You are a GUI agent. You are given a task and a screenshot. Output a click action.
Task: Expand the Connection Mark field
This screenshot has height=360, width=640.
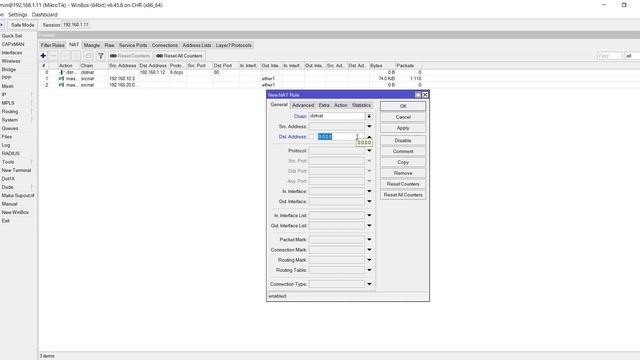click(369, 250)
